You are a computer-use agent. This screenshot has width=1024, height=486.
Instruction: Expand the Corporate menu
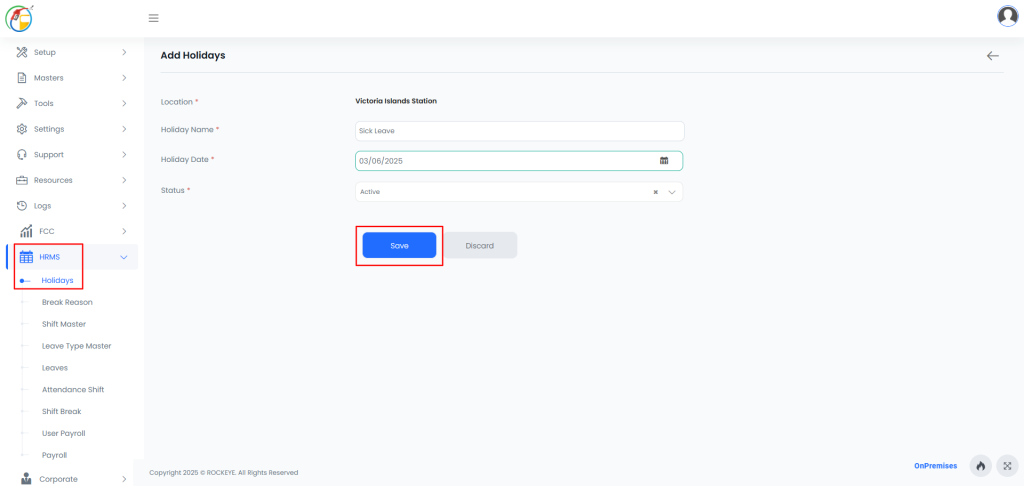coord(72,479)
